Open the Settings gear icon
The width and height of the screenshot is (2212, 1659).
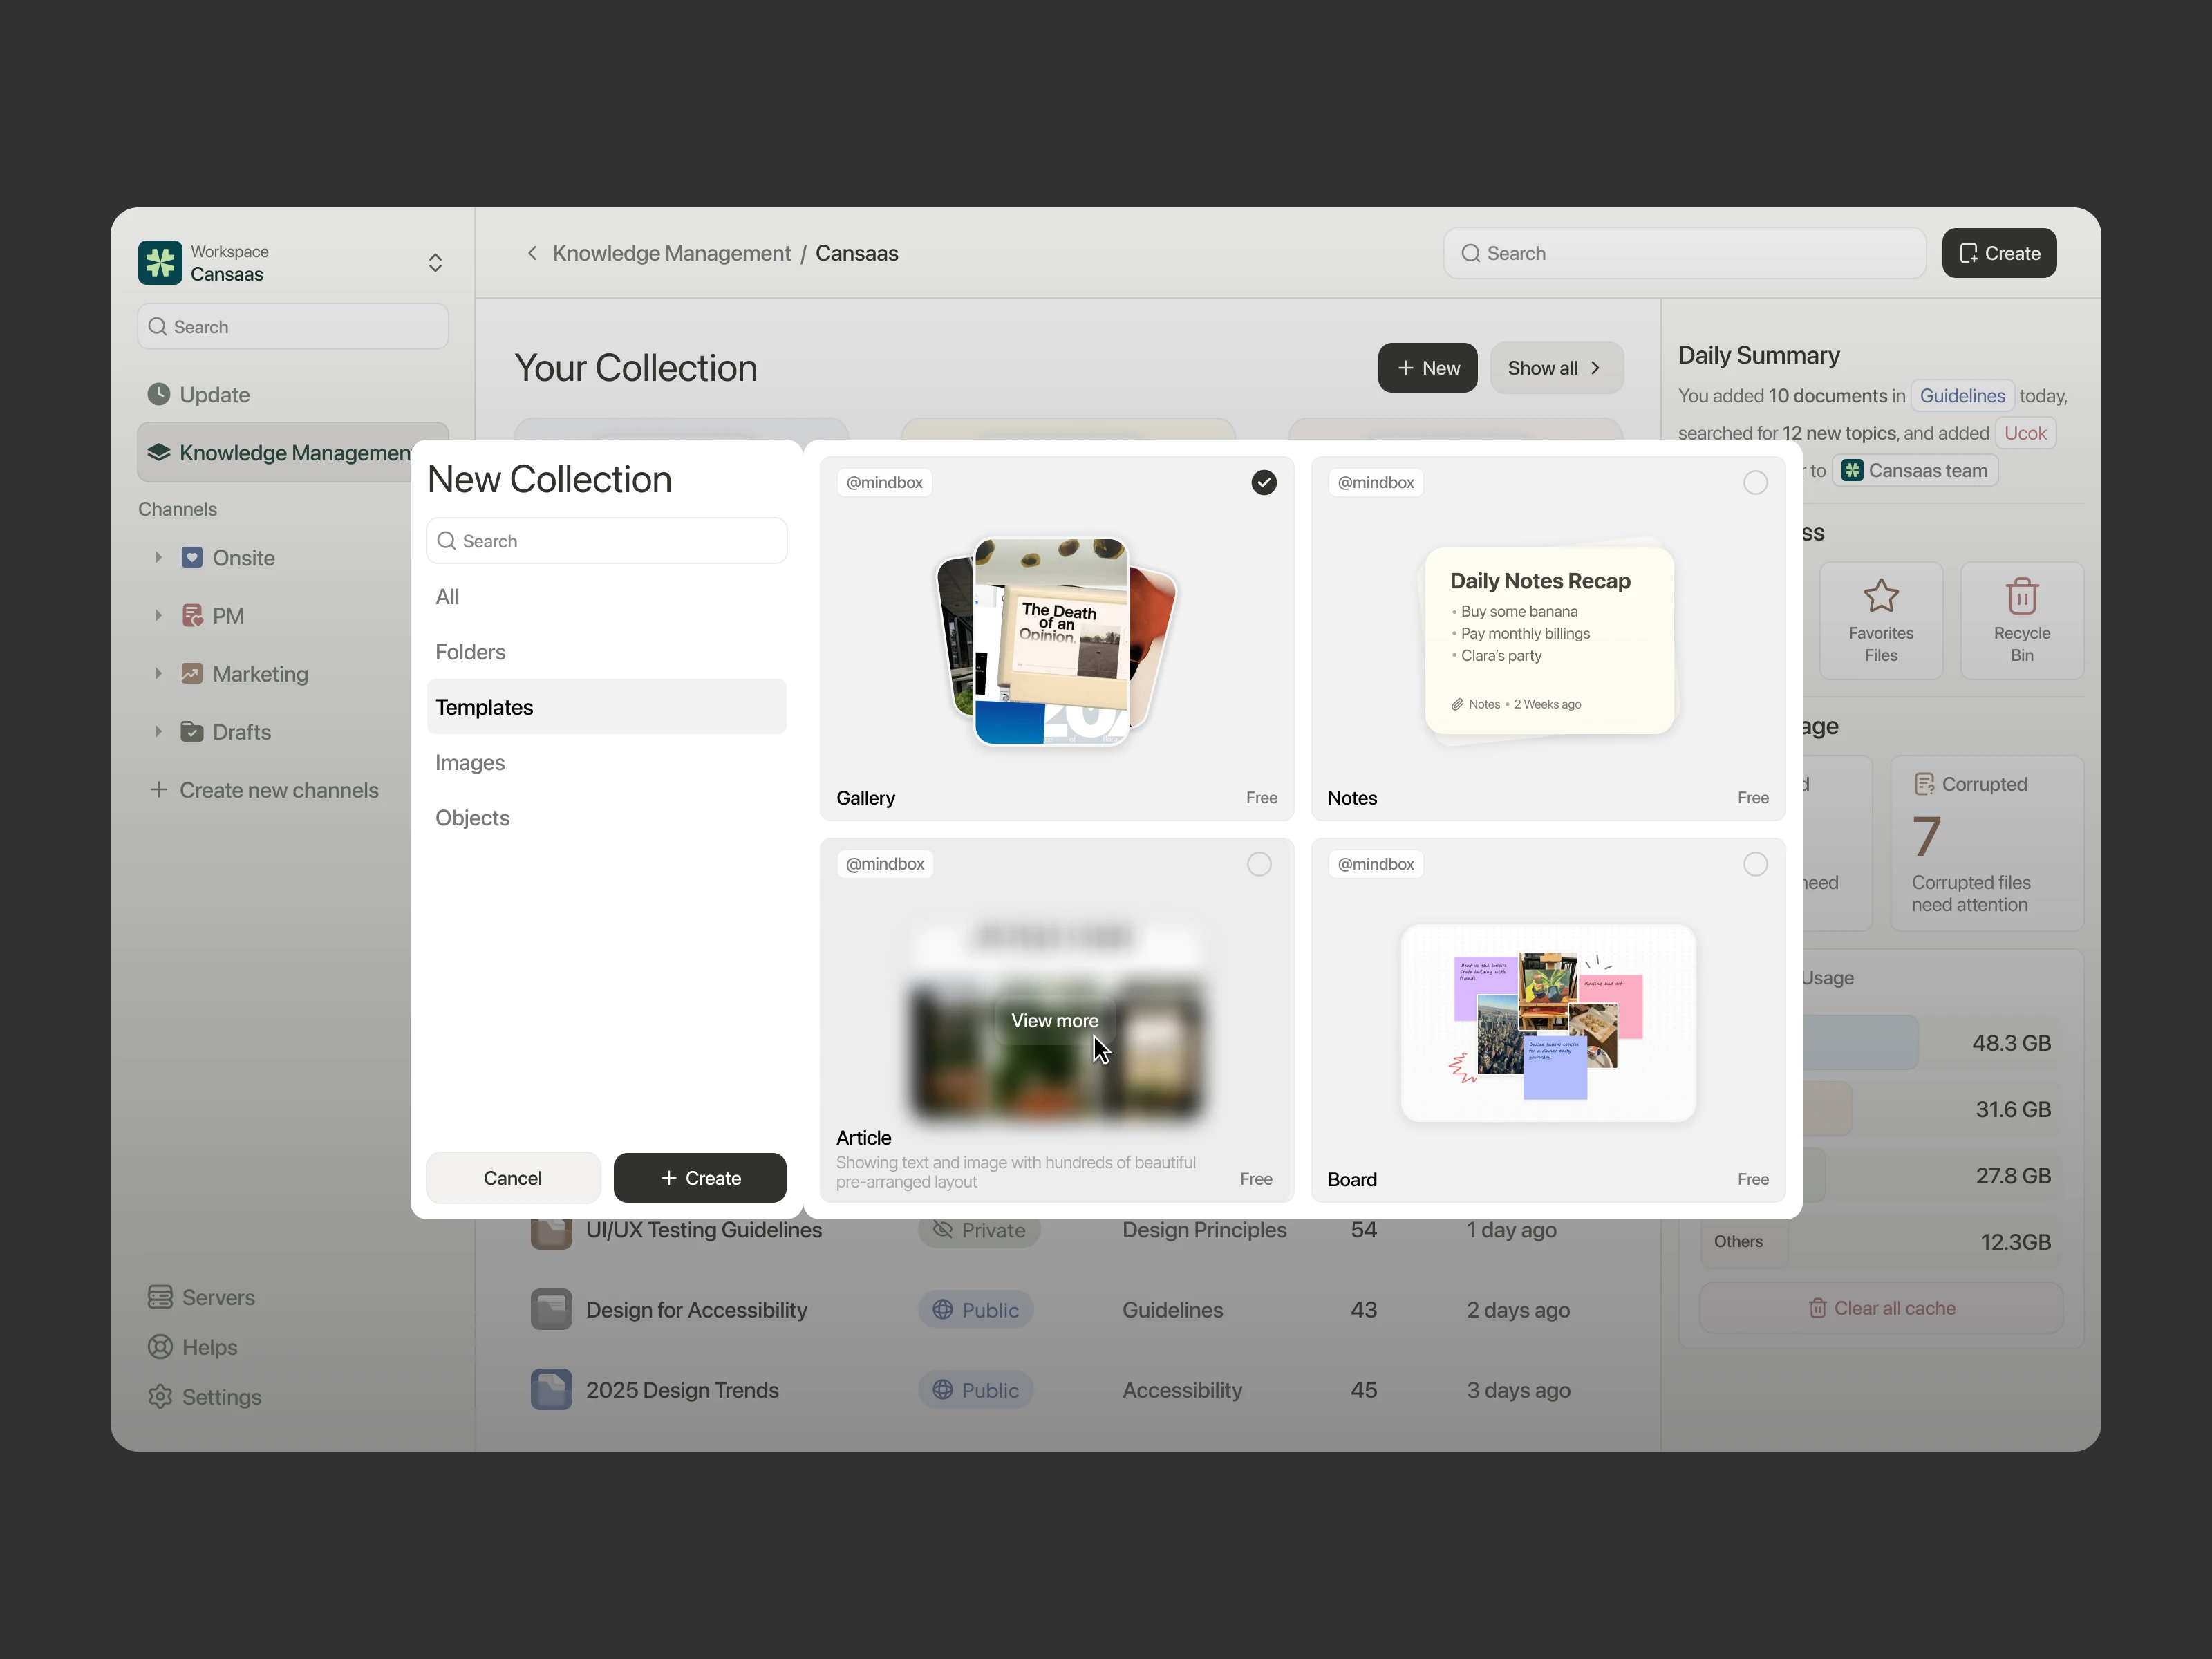pyautogui.click(x=160, y=1397)
